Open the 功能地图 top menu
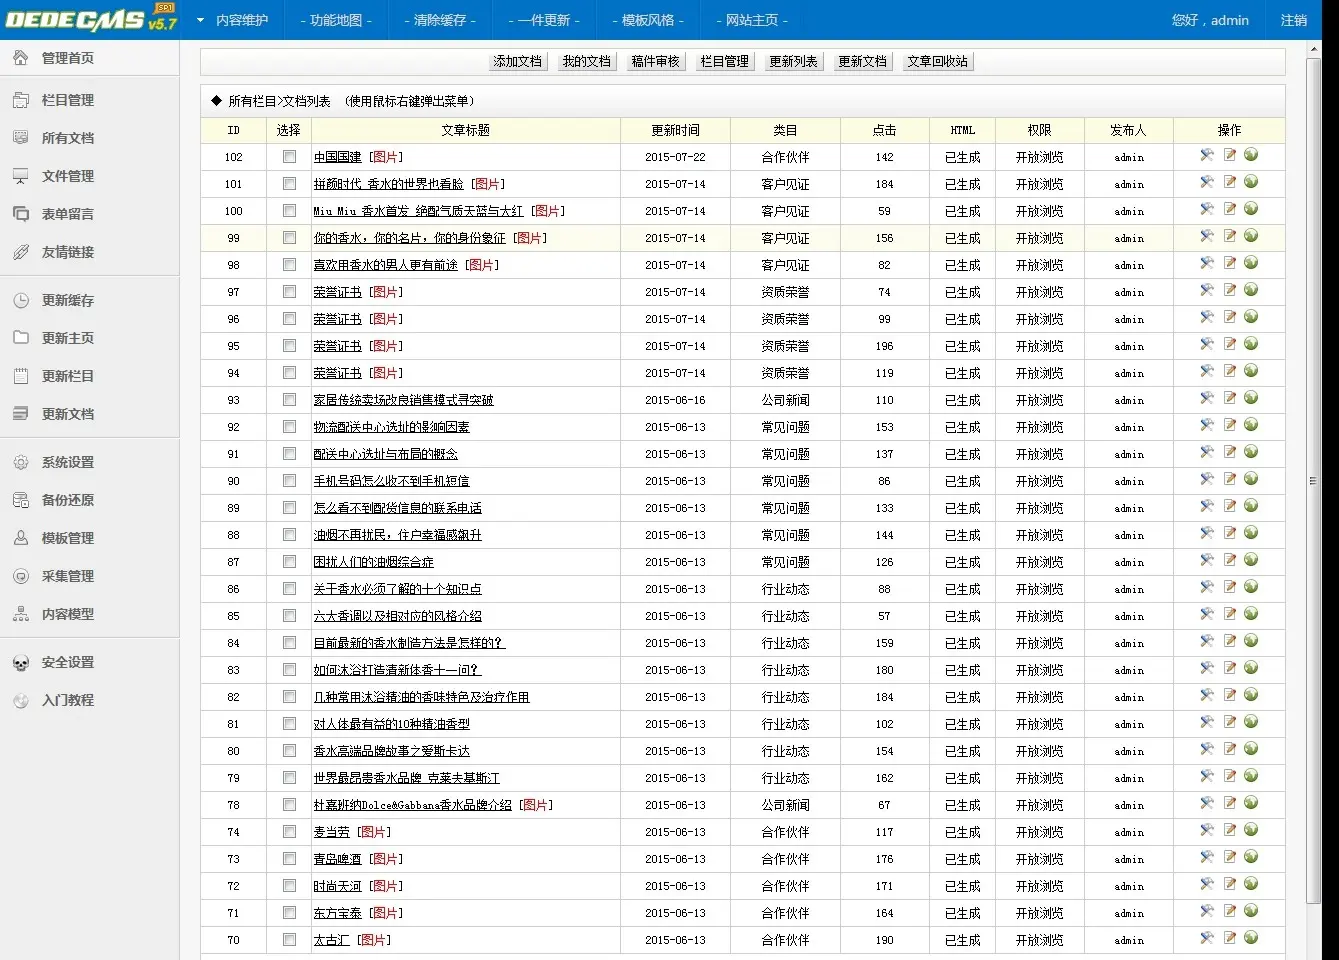Image resolution: width=1339 pixels, height=960 pixels. pos(336,20)
